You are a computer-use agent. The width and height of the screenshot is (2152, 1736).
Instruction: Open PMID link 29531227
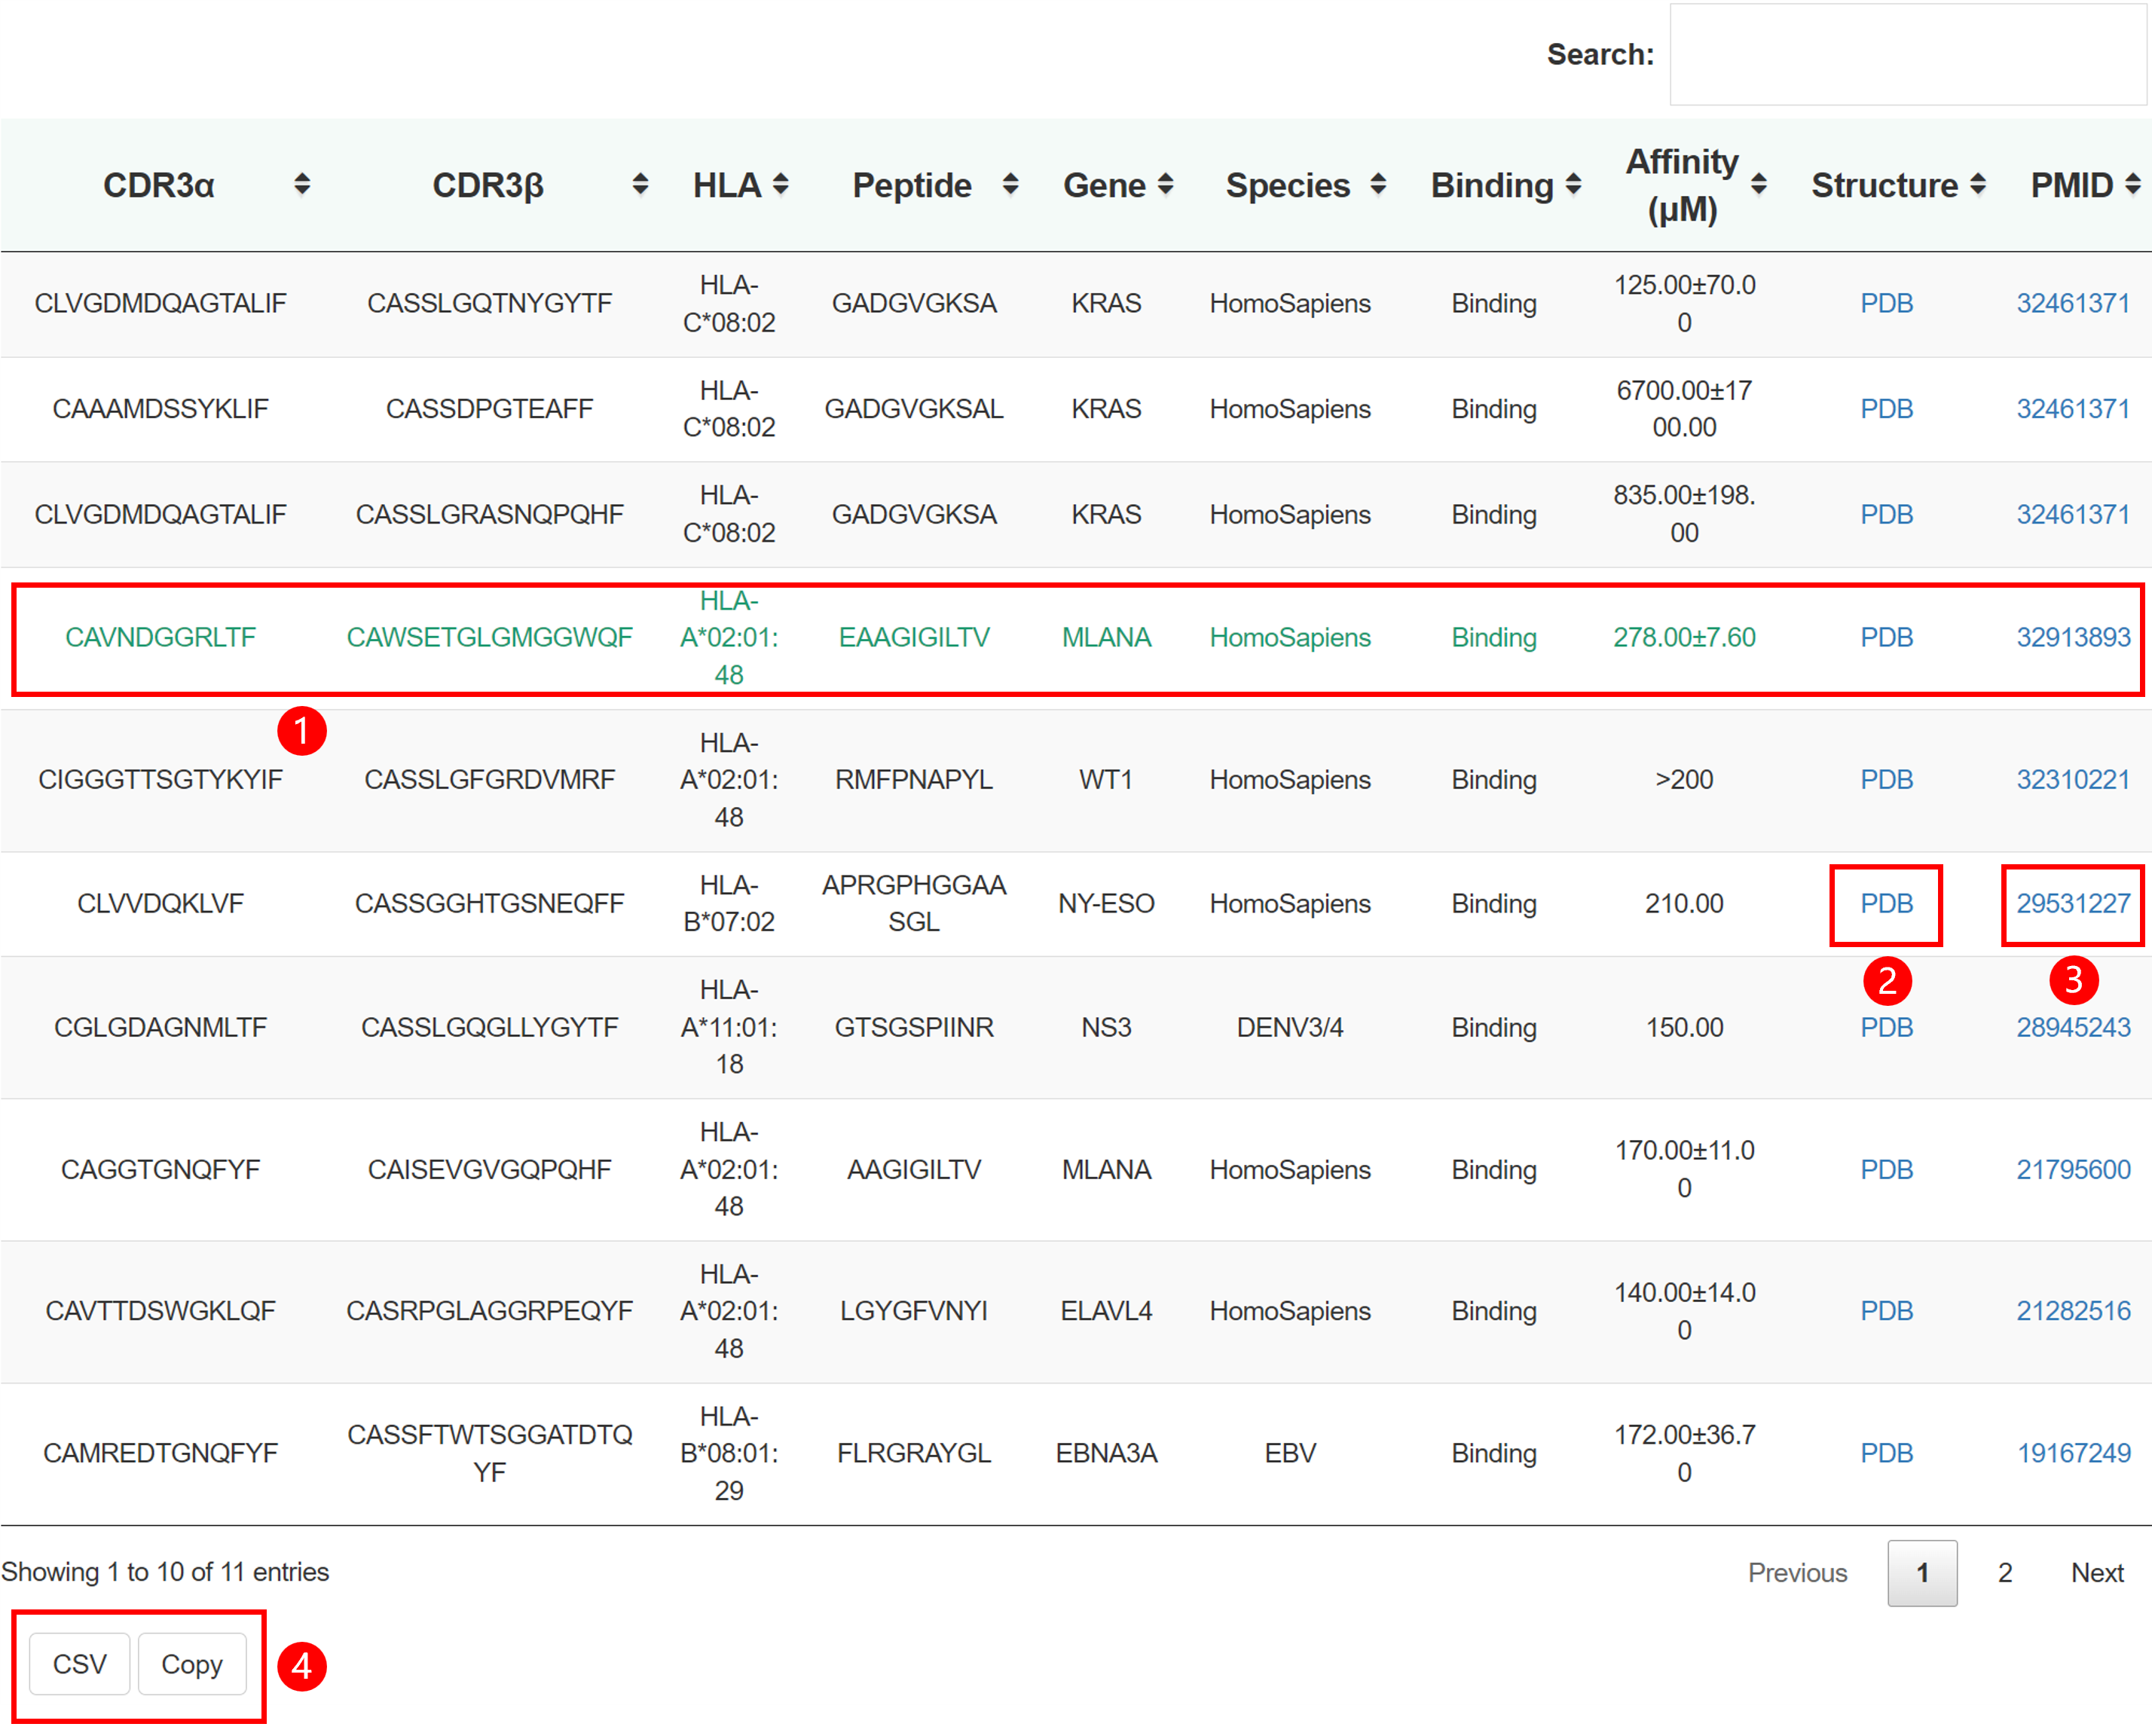pos(2072,904)
